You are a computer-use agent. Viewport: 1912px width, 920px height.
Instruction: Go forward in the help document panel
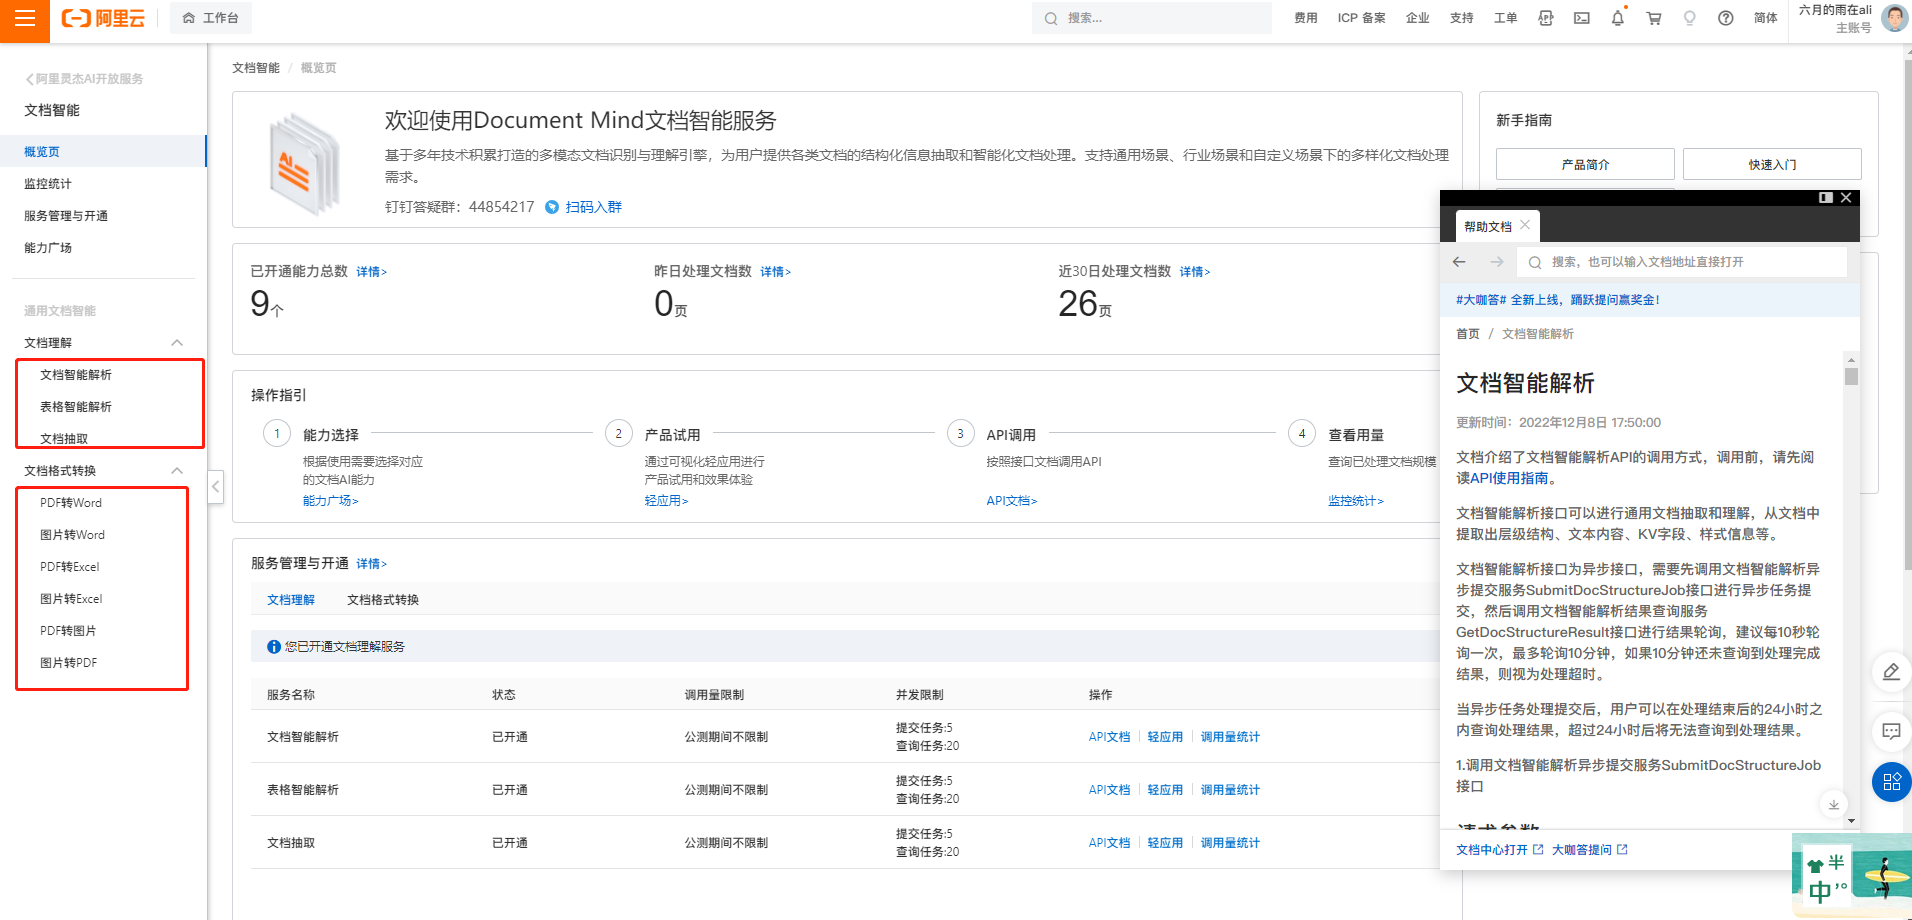[x=1497, y=262]
